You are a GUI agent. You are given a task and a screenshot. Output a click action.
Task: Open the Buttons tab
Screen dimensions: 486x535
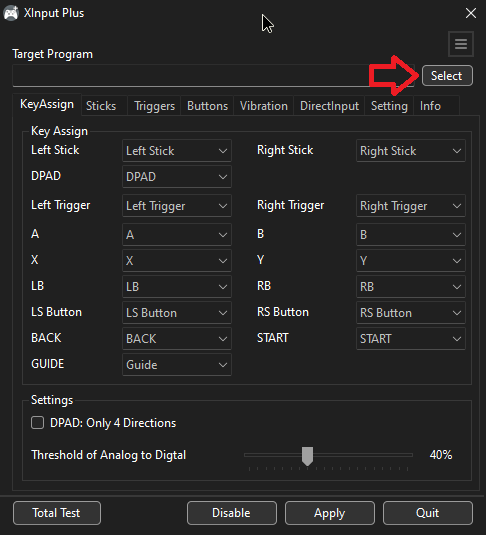pyautogui.click(x=207, y=106)
